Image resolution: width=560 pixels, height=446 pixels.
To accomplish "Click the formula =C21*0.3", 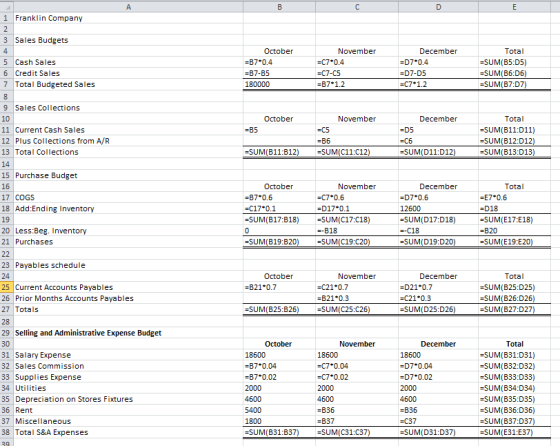I will pyautogui.click(x=438, y=299).
